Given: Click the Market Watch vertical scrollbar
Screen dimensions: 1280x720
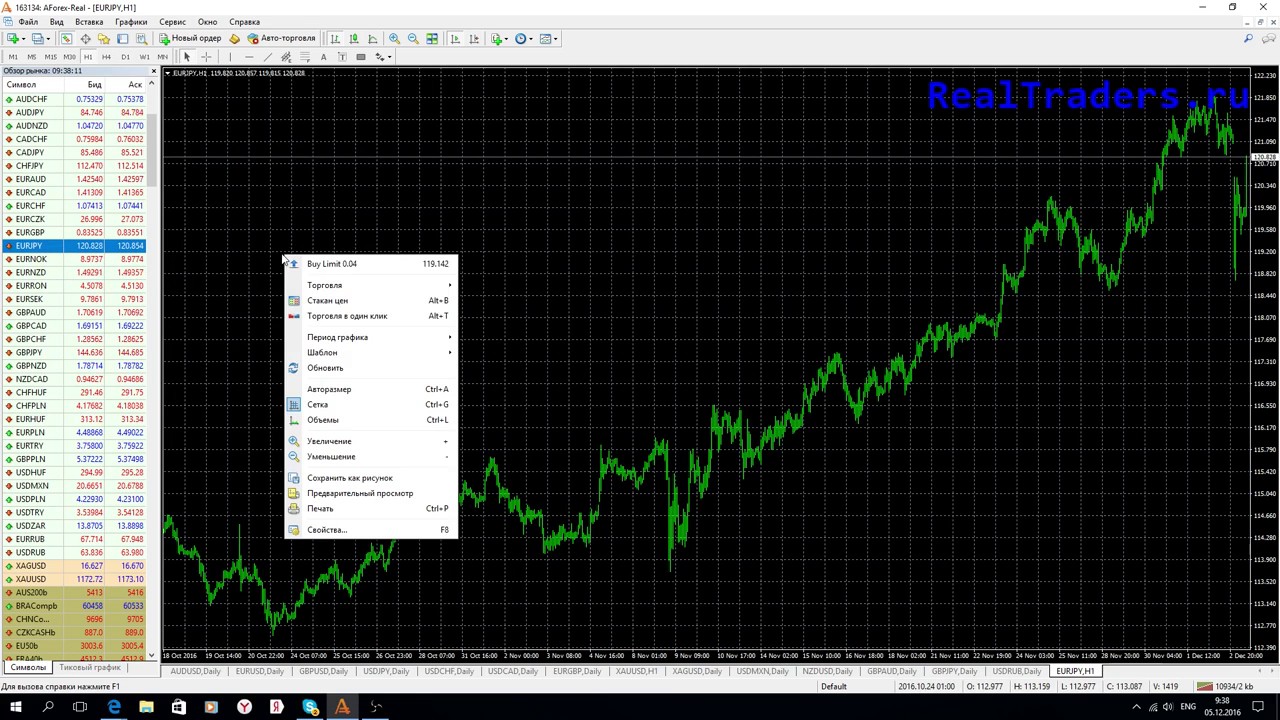Looking at the screenshot, I should [153, 370].
